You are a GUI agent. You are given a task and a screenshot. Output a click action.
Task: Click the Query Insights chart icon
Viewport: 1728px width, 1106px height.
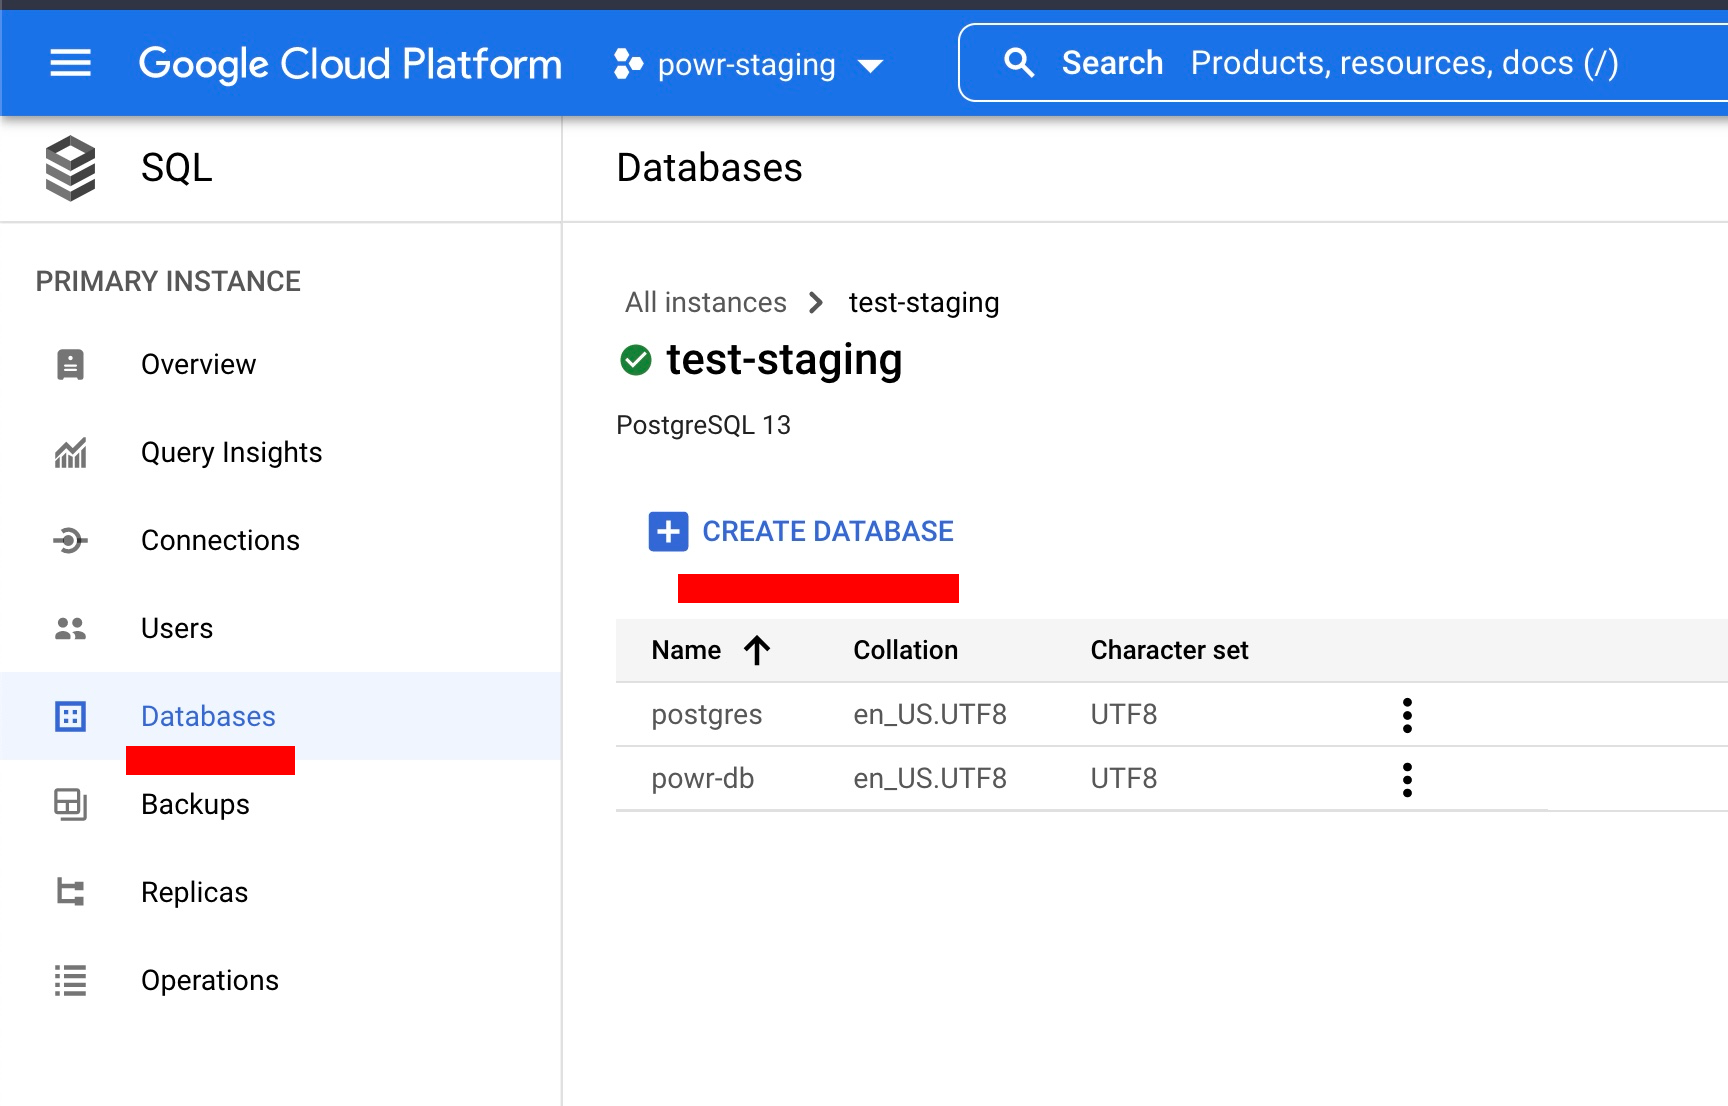point(70,453)
